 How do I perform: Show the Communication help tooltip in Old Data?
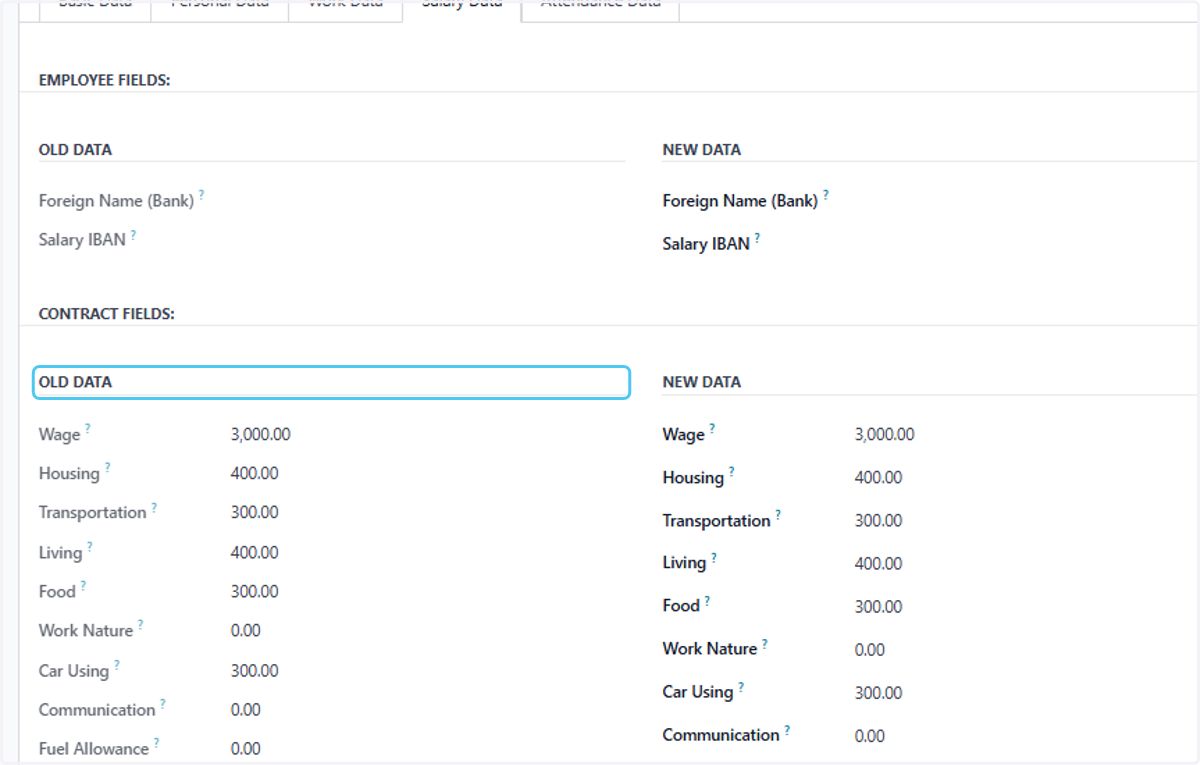(x=162, y=704)
